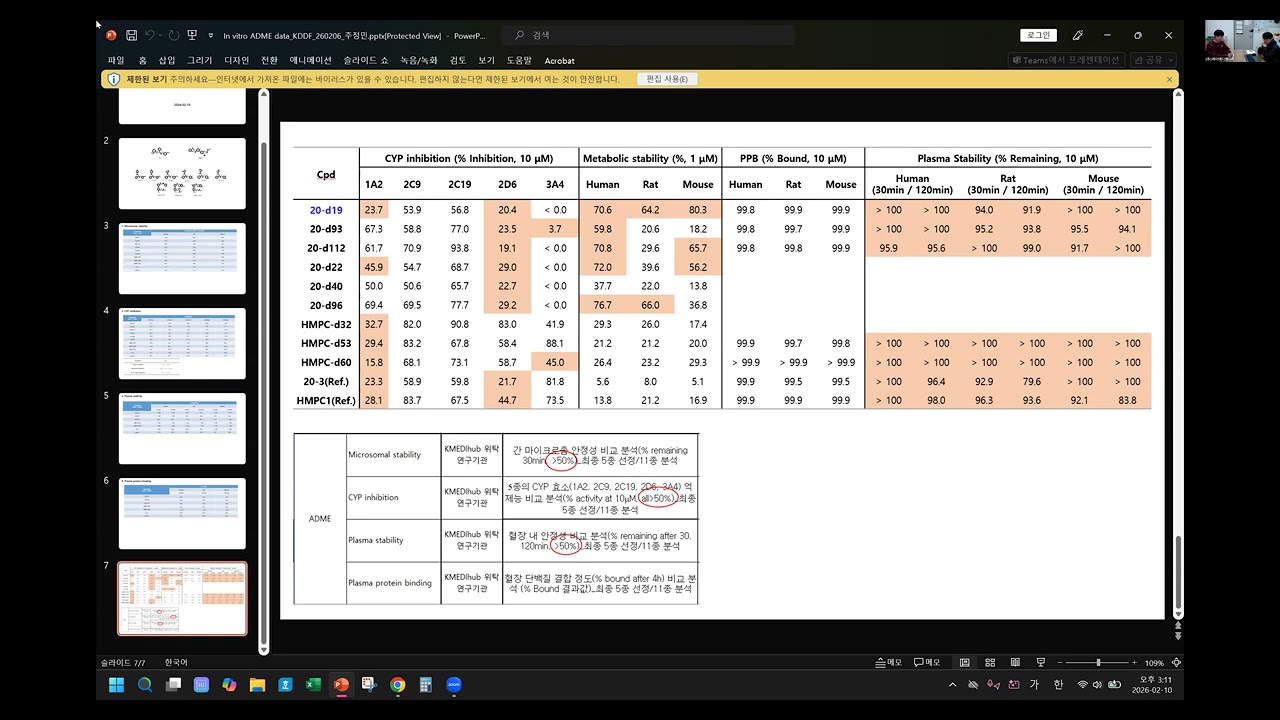Image resolution: width=1280 pixels, height=720 pixels.
Task: Open the Customize Quick Access Toolbar arrow
Action: click(211, 35)
